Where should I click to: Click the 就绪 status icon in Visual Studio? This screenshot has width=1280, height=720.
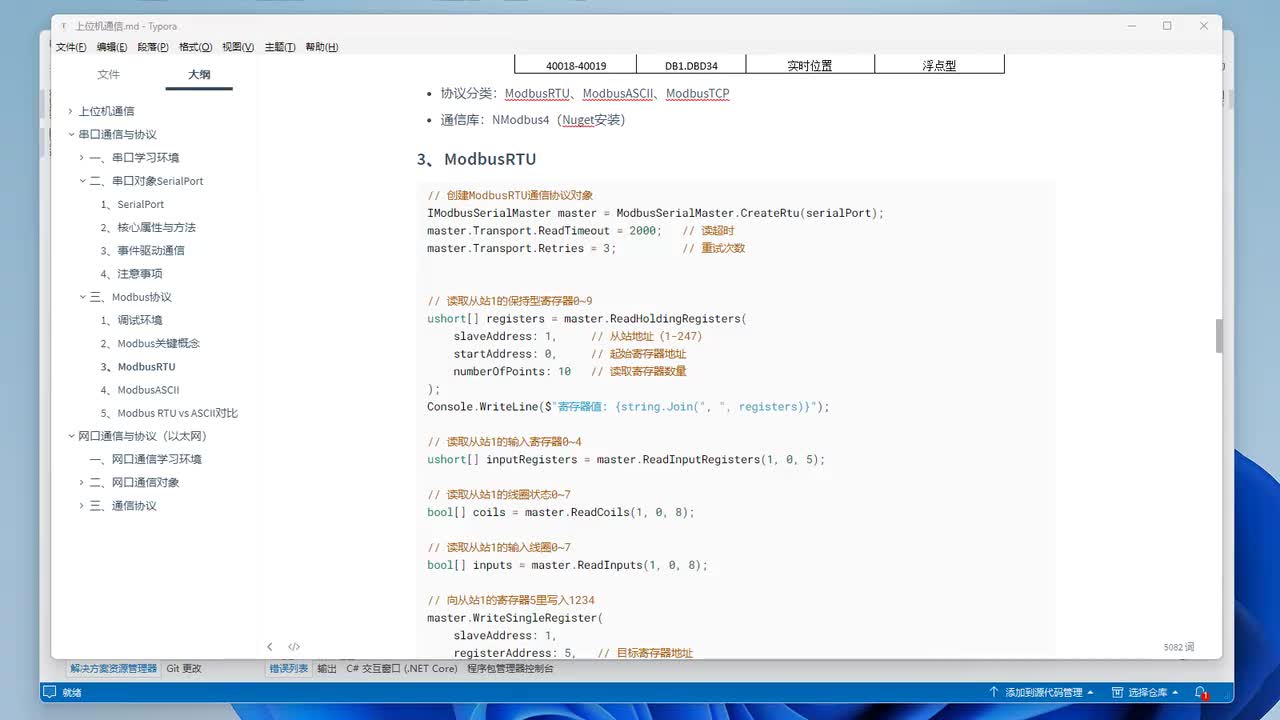click(x=49, y=692)
